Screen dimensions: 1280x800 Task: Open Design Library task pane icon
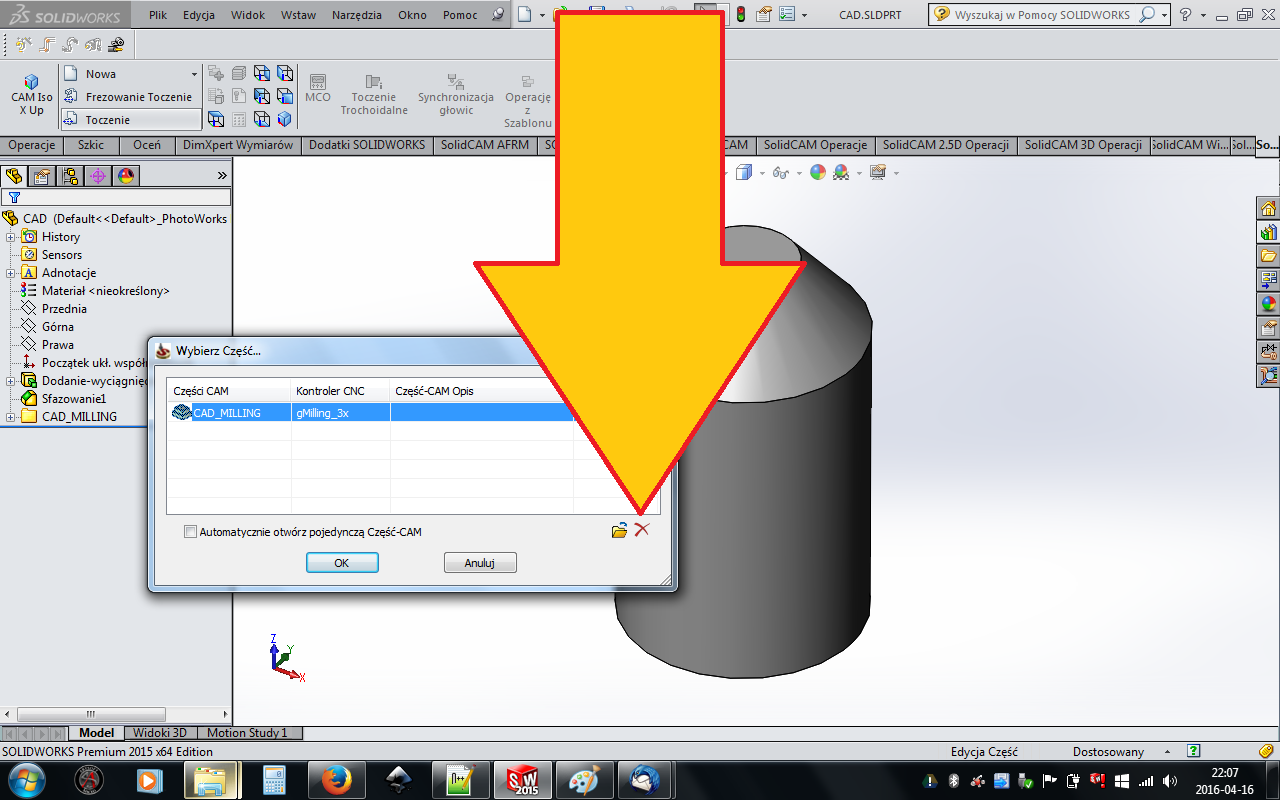pyautogui.click(x=1269, y=232)
